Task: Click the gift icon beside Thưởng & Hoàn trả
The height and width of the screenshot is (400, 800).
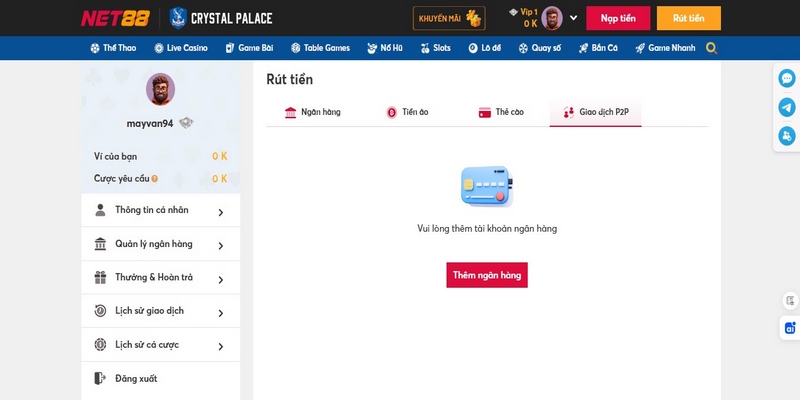Action: 101,278
